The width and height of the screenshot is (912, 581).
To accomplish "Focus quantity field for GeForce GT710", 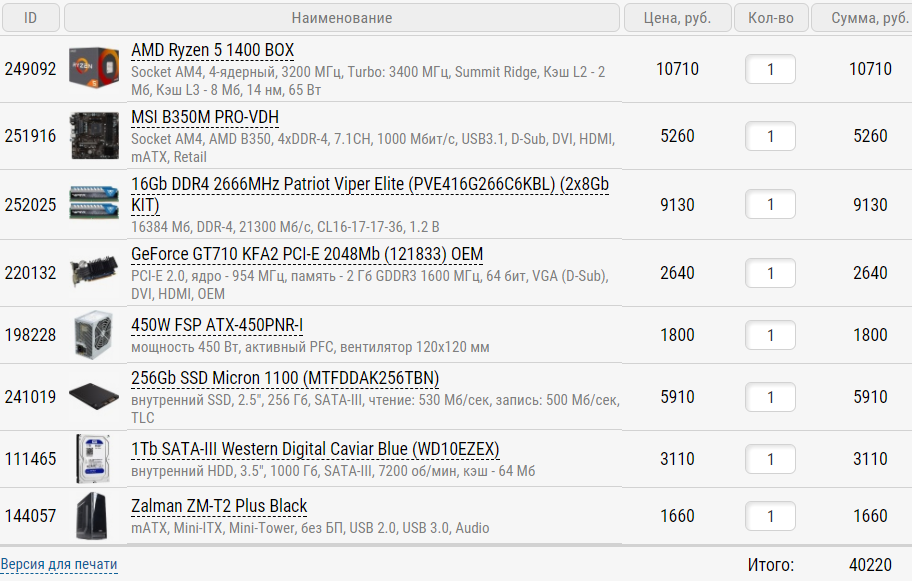I will [x=770, y=273].
